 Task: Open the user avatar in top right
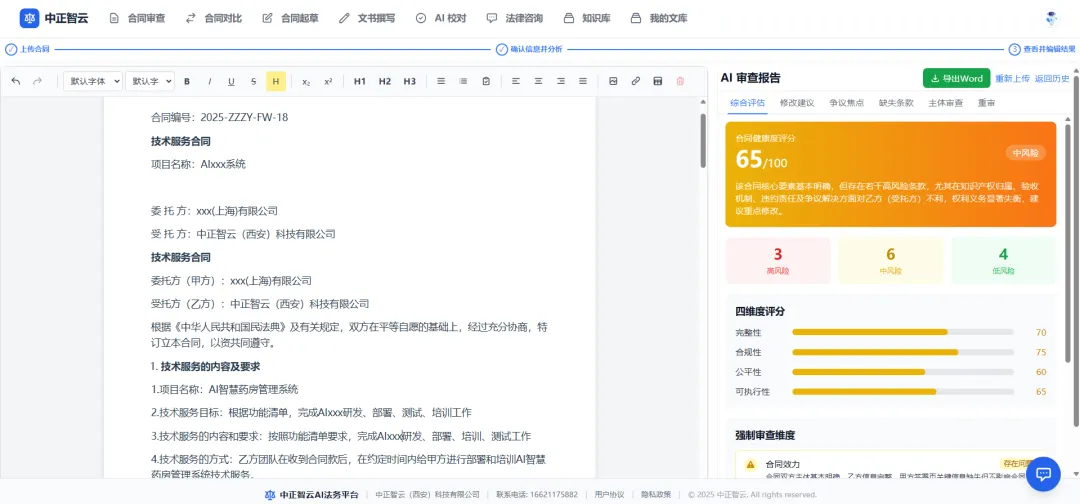pos(1051,19)
